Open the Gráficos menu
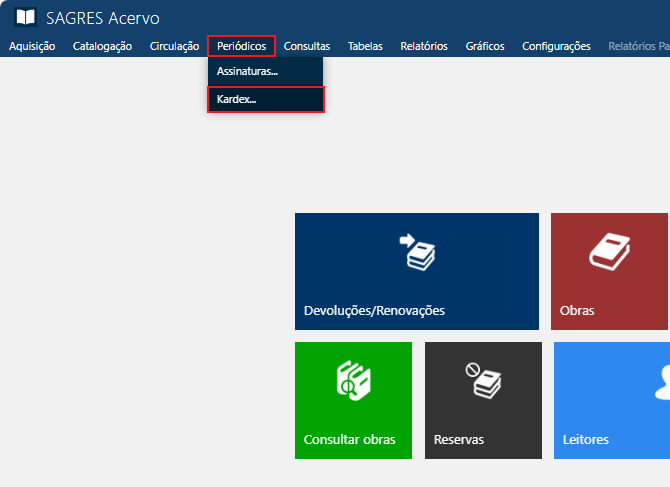The width and height of the screenshot is (670, 487). [485, 46]
